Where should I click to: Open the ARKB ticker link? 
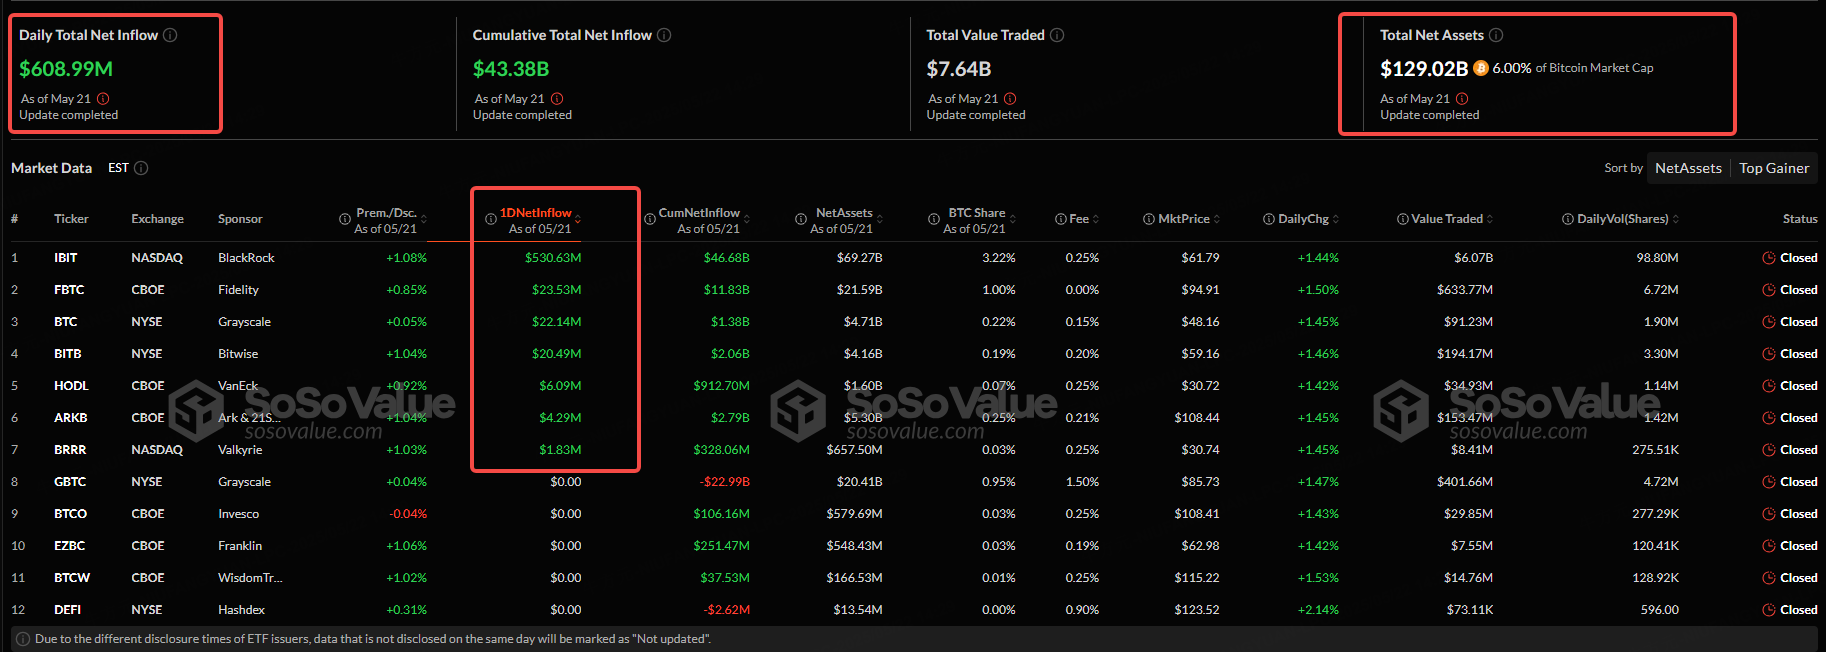pos(71,418)
